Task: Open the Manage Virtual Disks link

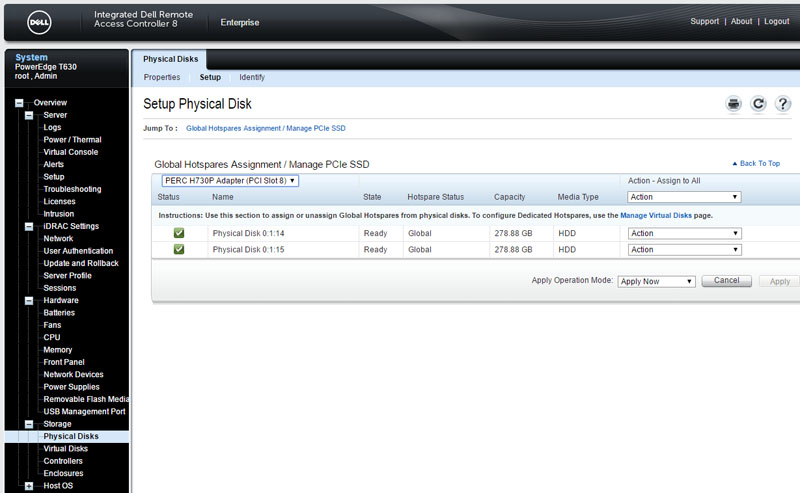Action: (x=656, y=215)
